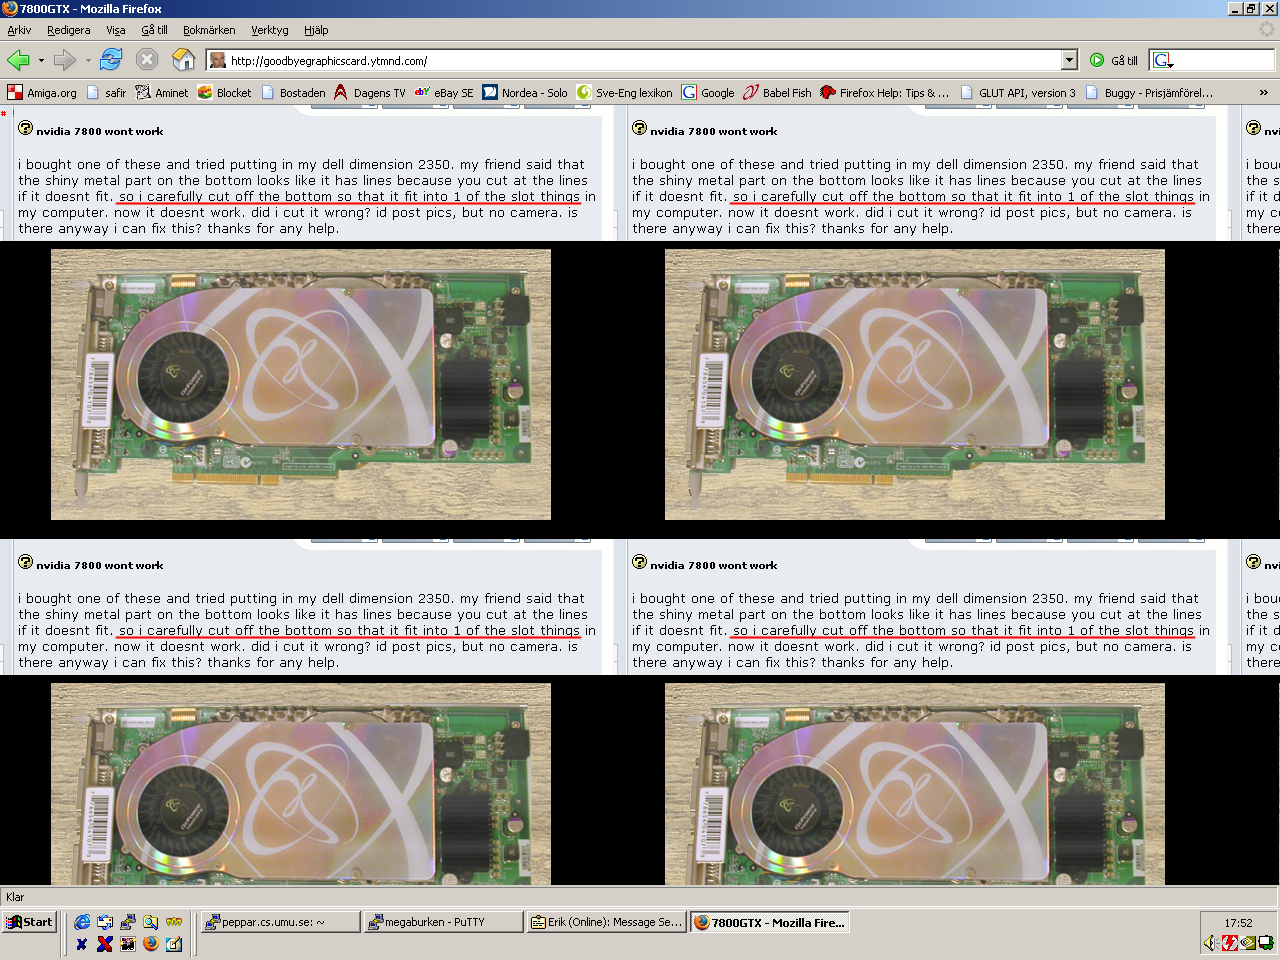Restore down the Firefox window
This screenshot has height=960, width=1280.
1252,9
